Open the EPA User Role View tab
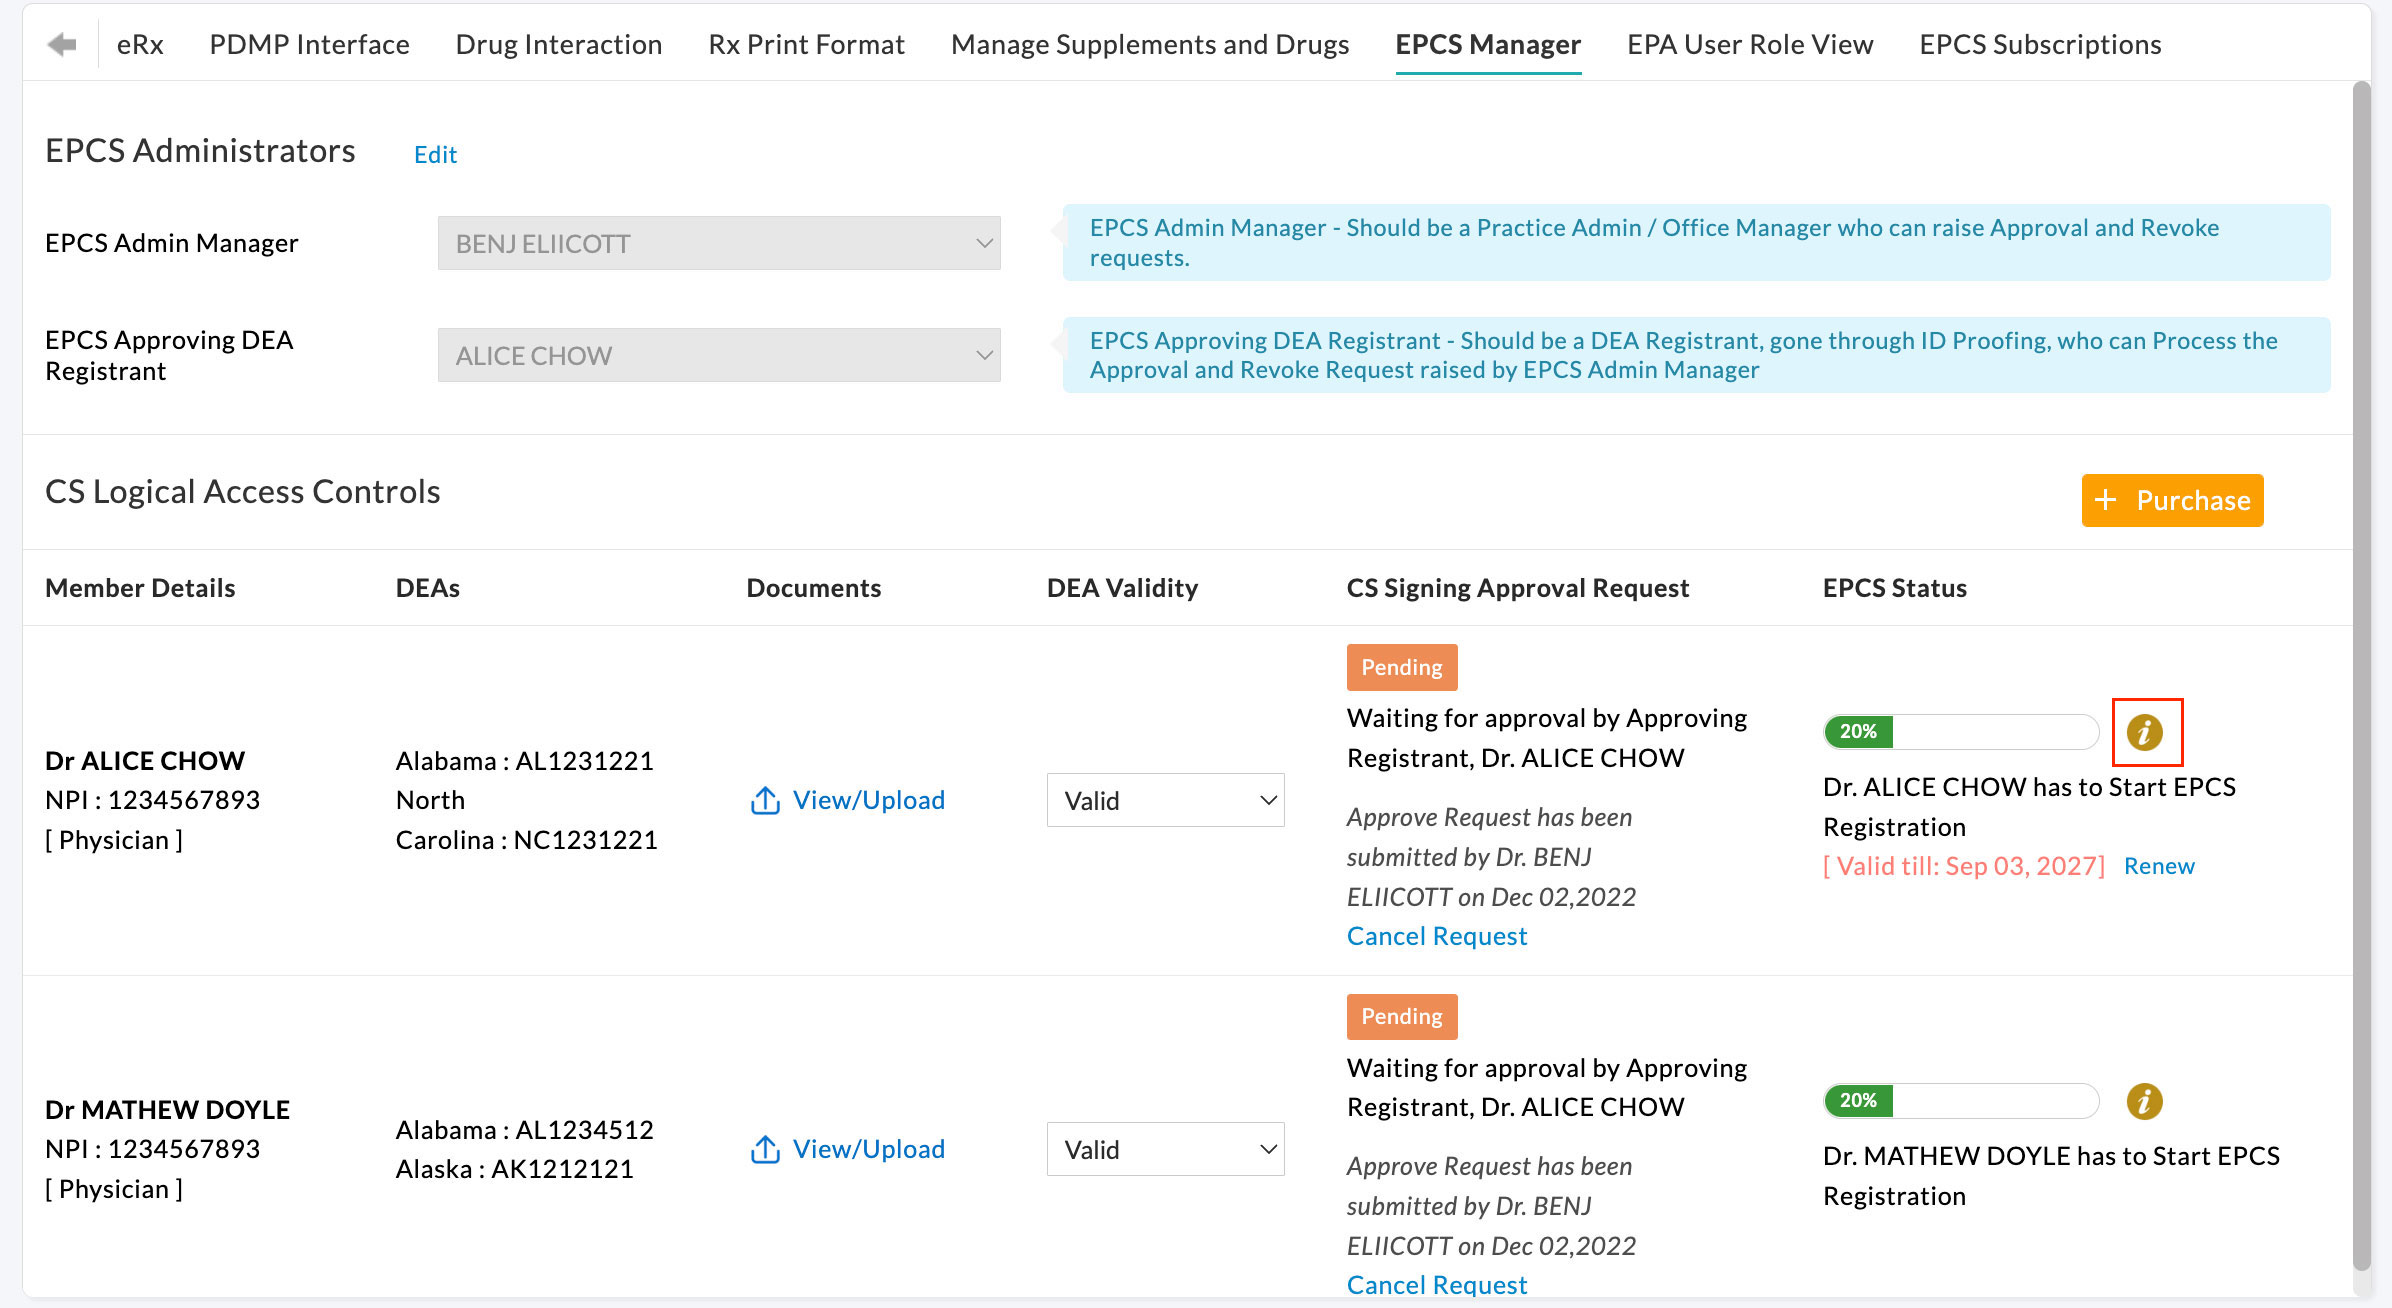Viewport: 2392px width, 1308px height. coord(1749,44)
